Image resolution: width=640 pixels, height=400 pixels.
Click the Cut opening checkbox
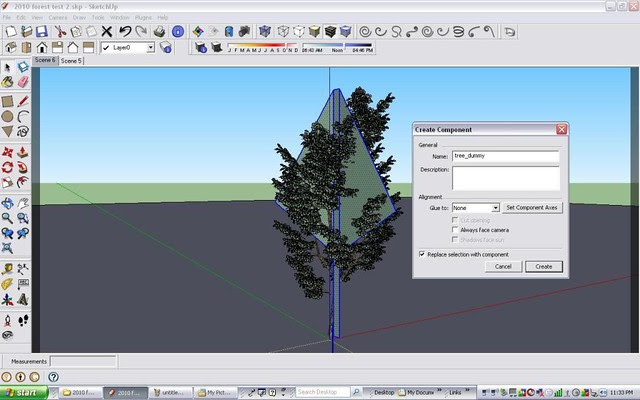pos(455,220)
